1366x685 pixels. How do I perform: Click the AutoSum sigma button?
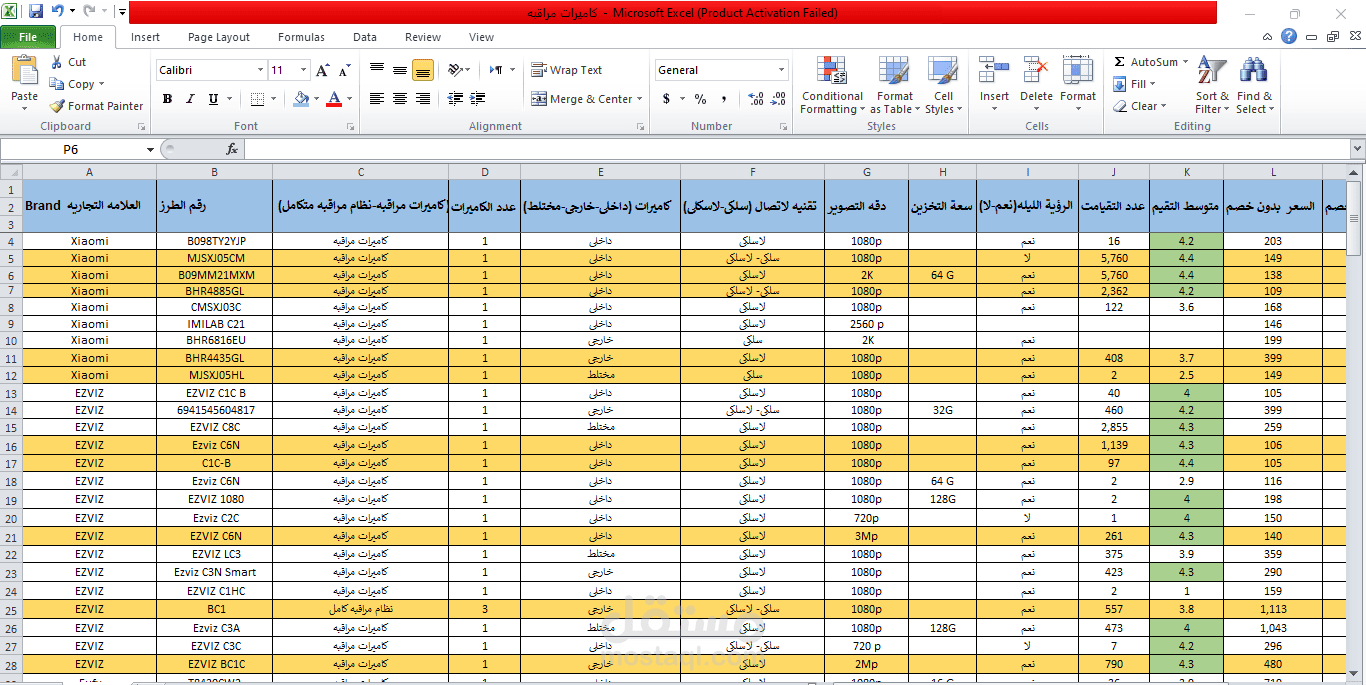[x=1146, y=62]
